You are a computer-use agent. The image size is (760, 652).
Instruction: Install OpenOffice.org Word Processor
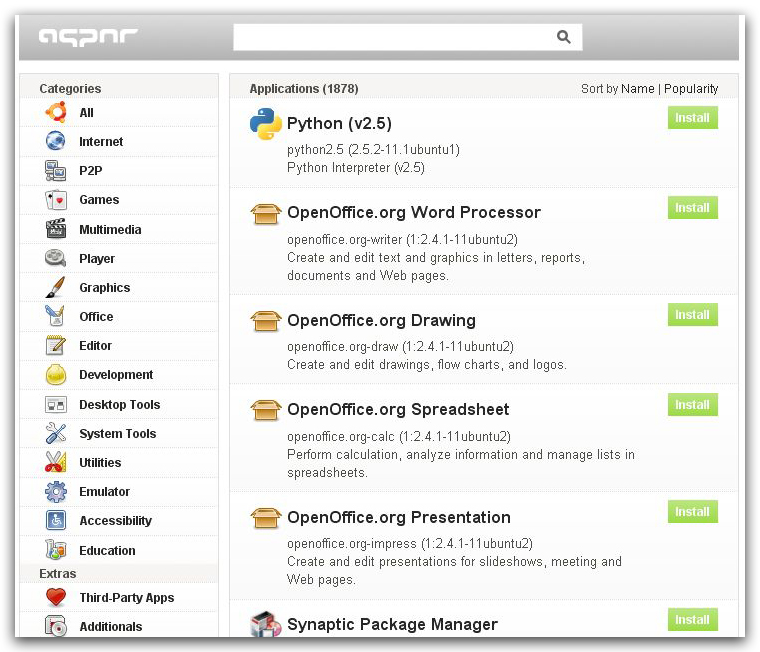693,208
